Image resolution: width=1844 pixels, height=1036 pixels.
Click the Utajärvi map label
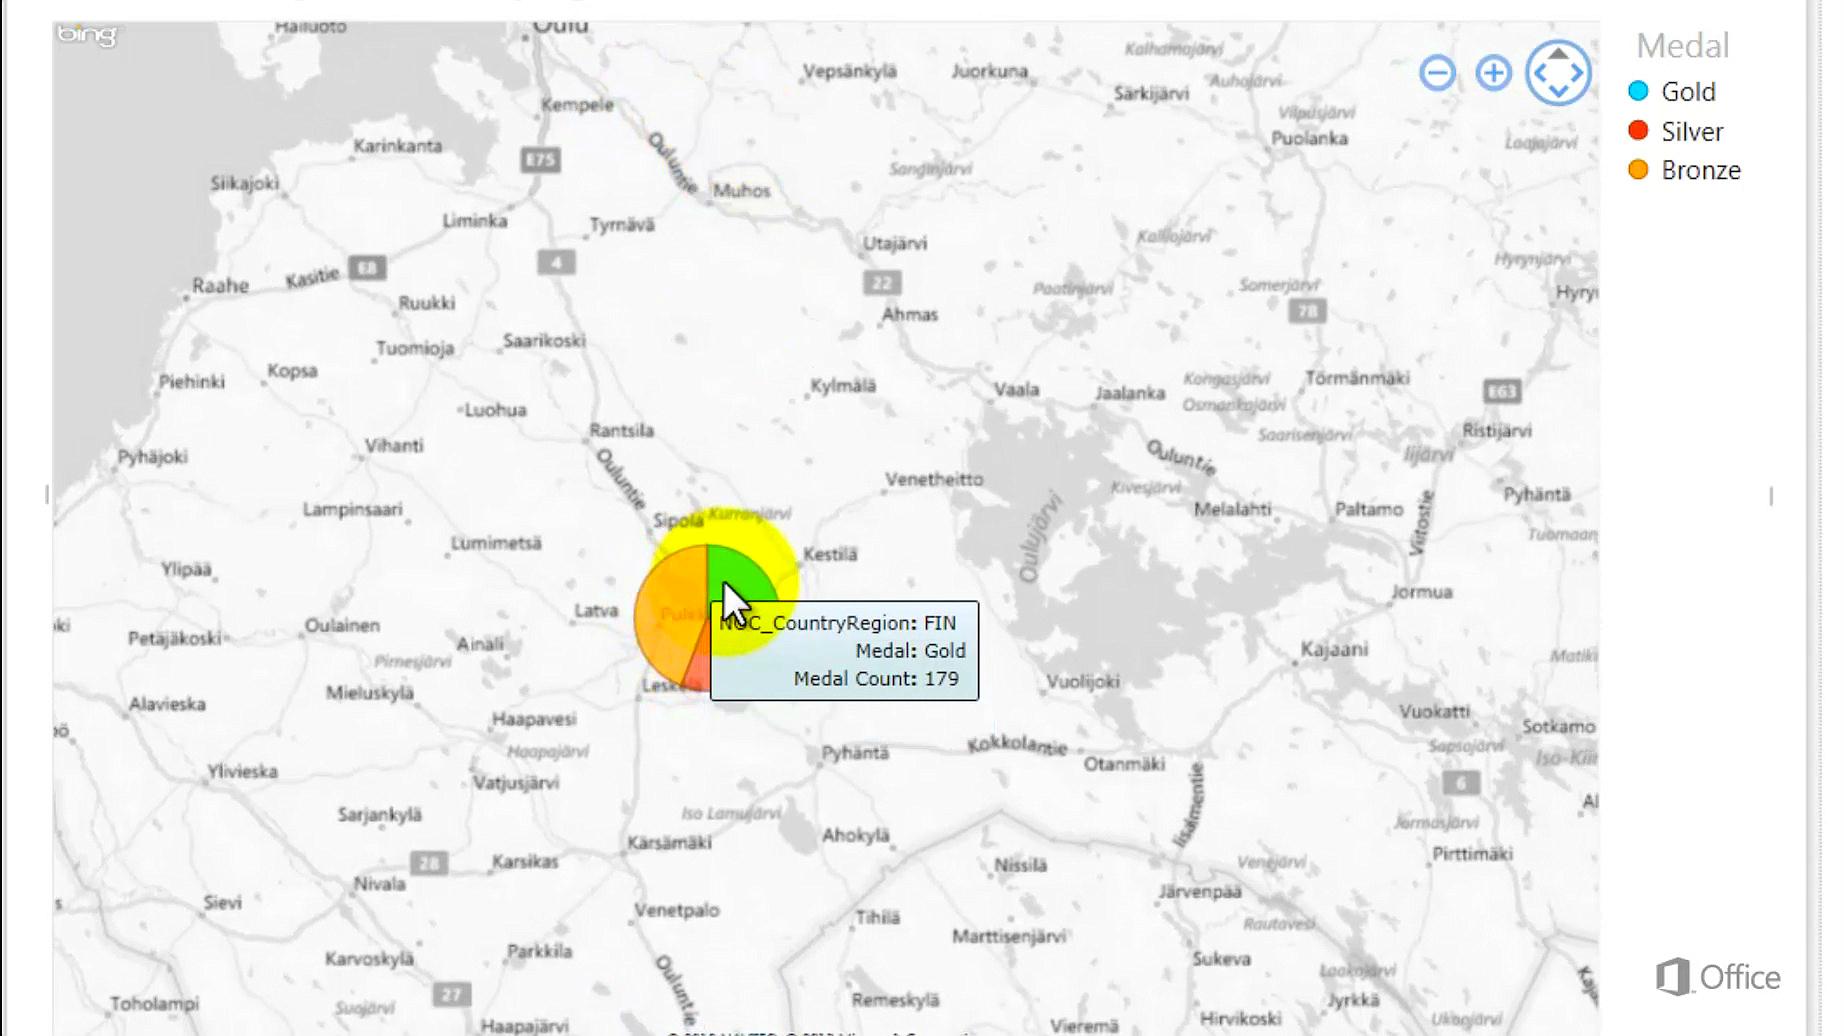[x=895, y=243]
